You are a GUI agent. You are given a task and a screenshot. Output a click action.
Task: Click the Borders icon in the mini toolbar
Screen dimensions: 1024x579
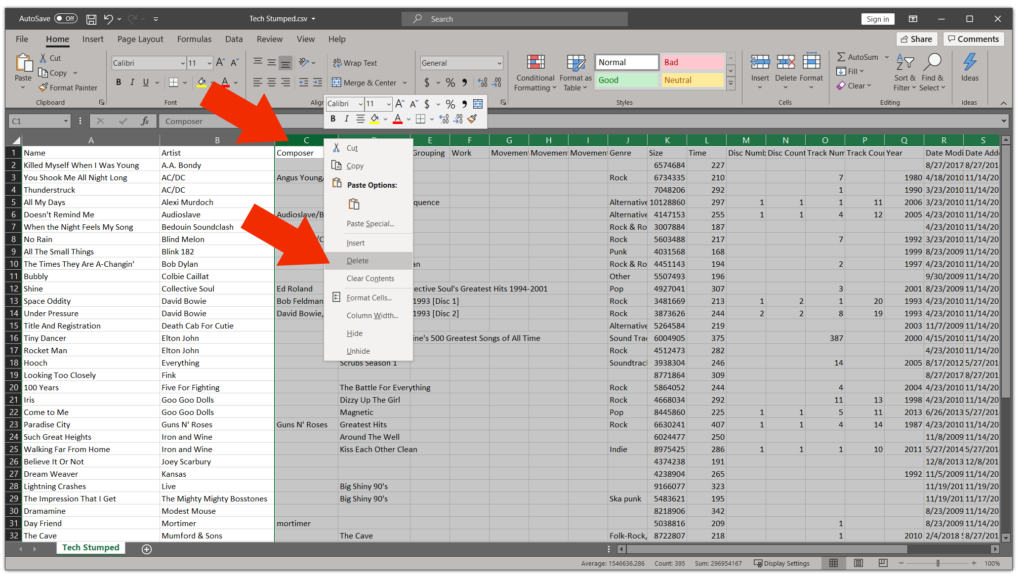[x=421, y=119]
